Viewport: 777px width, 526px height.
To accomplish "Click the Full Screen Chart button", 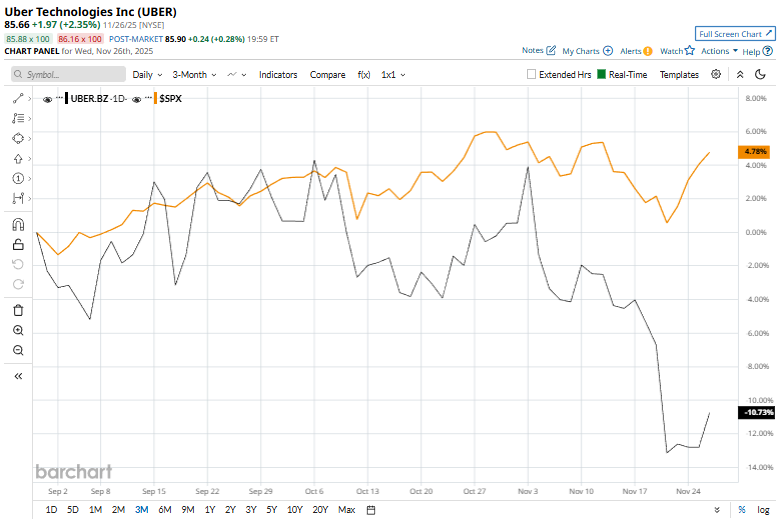I will 735,34.
